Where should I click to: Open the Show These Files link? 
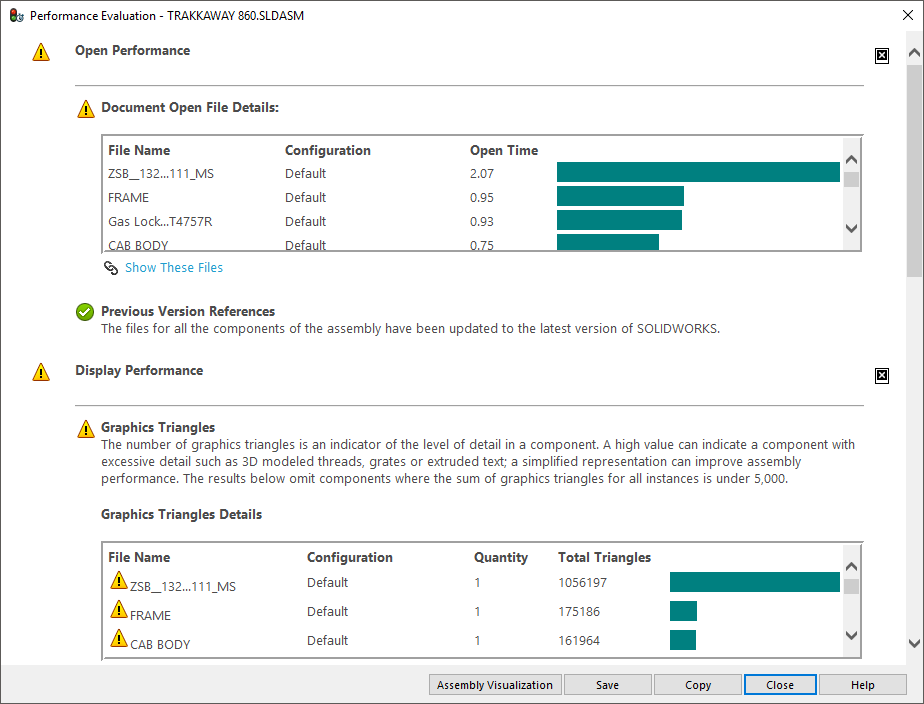(x=174, y=267)
